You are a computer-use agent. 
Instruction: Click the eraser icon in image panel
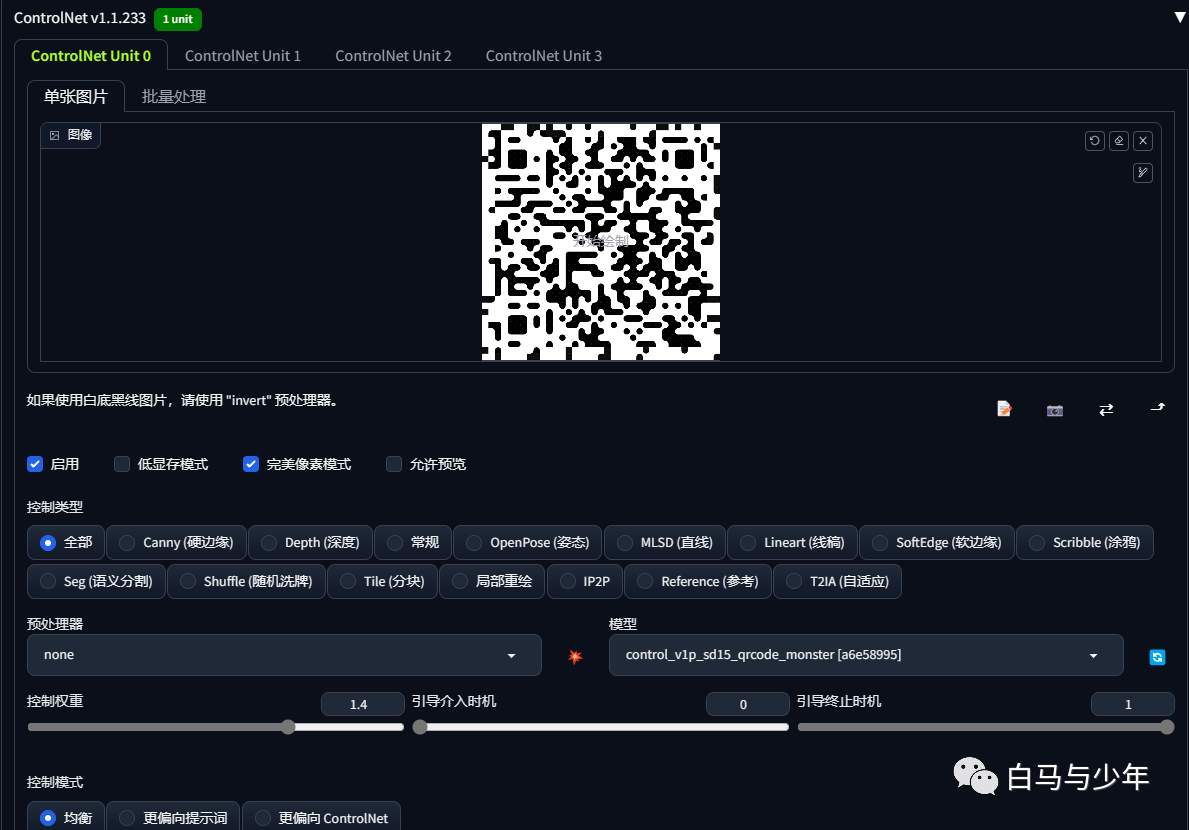click(1118, 141)
